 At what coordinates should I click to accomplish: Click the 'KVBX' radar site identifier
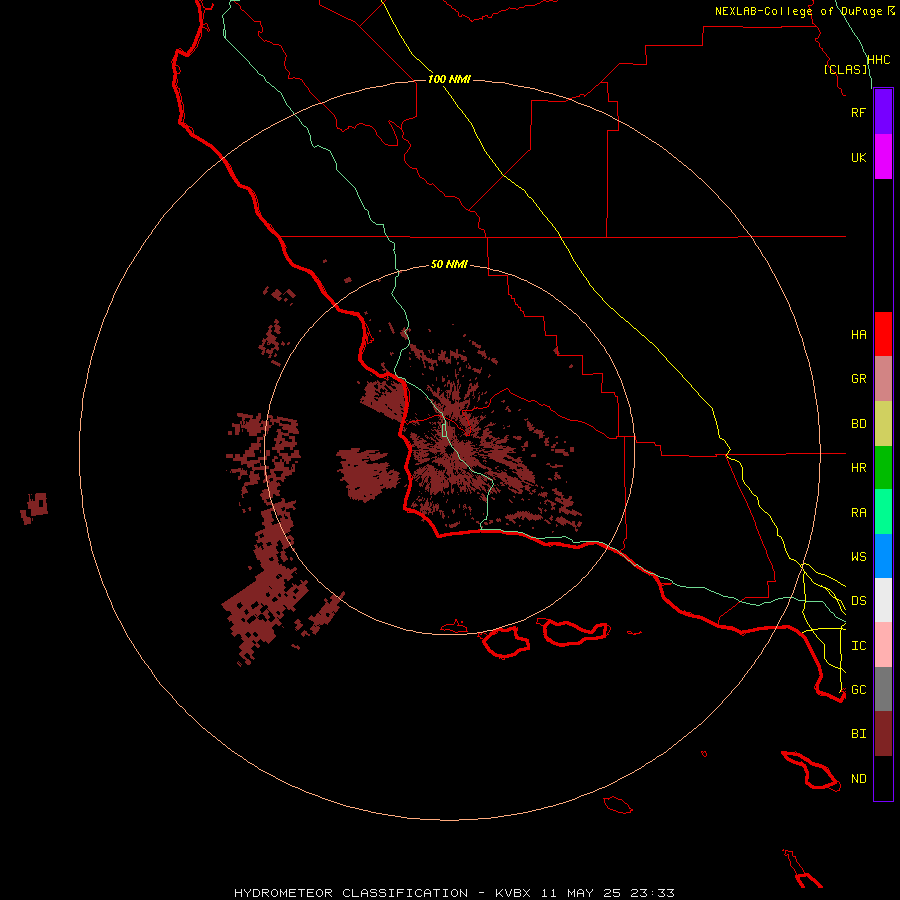(513, 893)
